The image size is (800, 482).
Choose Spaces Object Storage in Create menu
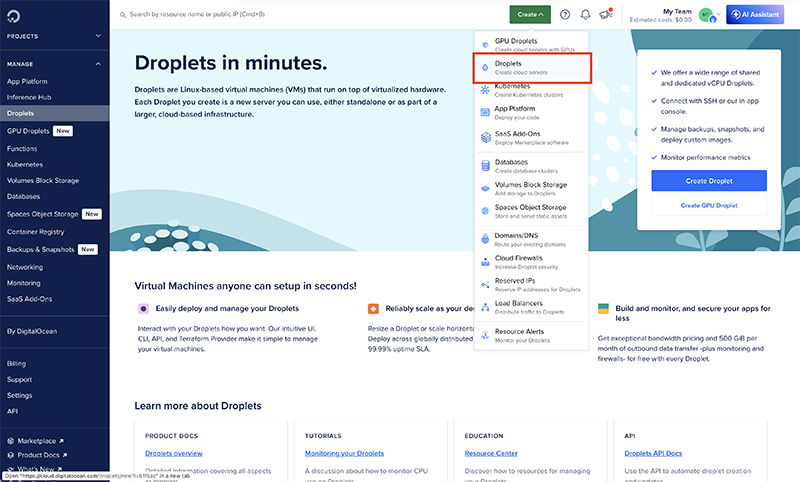pos(530,211)
